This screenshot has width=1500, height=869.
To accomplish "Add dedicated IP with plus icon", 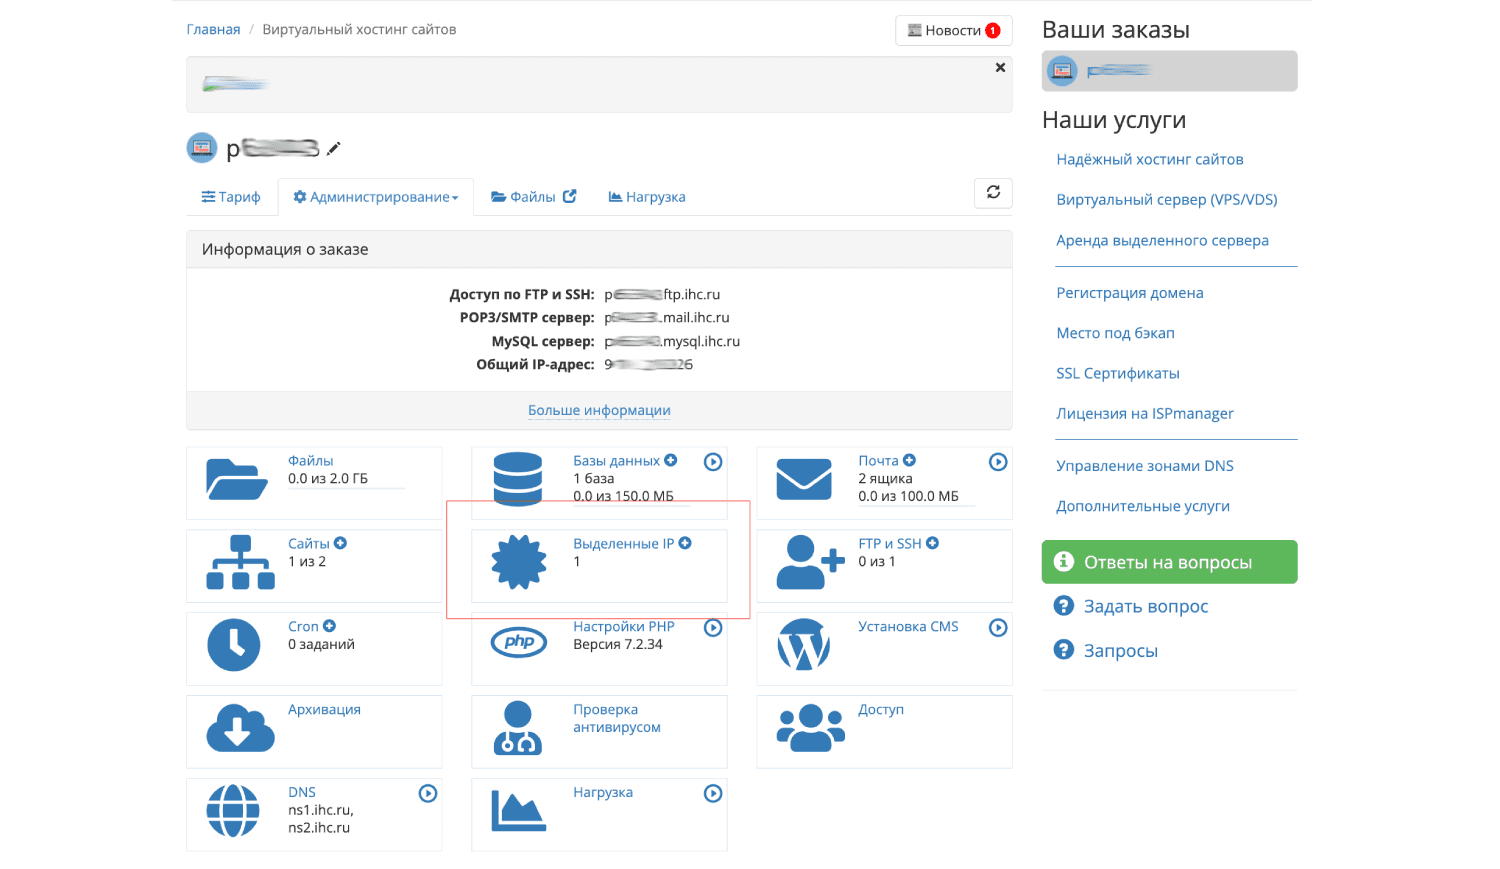I will pyautogui.click(x=685, y=544).
